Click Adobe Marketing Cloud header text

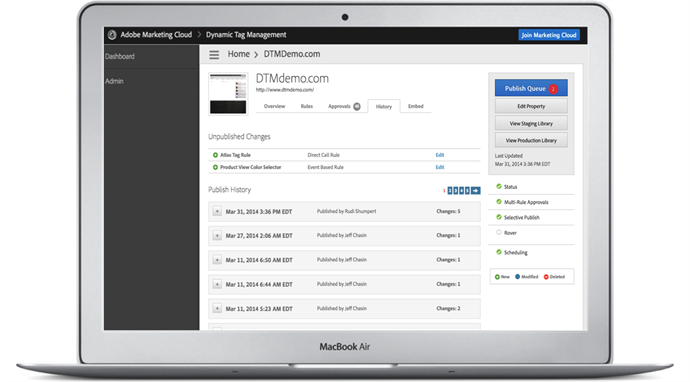pos(156,35)
